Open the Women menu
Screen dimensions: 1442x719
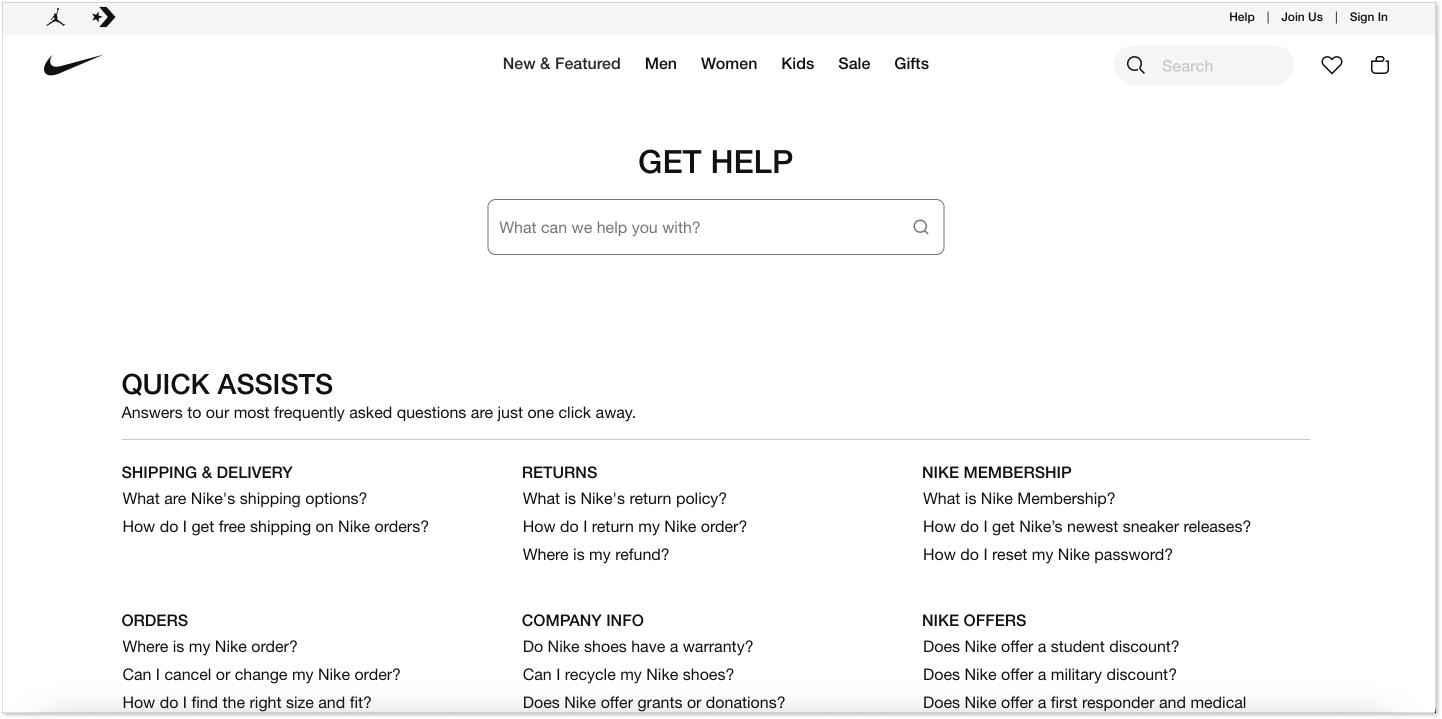pyautogui.click(x=728, y=64)
